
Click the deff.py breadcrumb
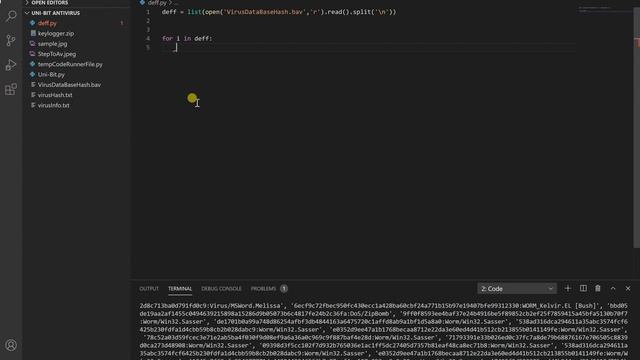click(x=157, y=2)
